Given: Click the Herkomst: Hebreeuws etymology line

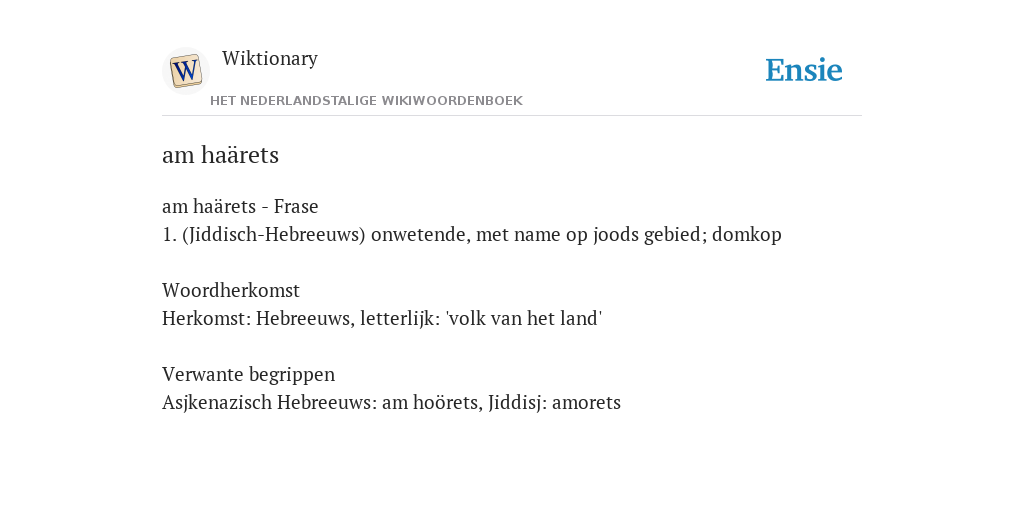Looking at the screenshot, I should coord(382,319).
